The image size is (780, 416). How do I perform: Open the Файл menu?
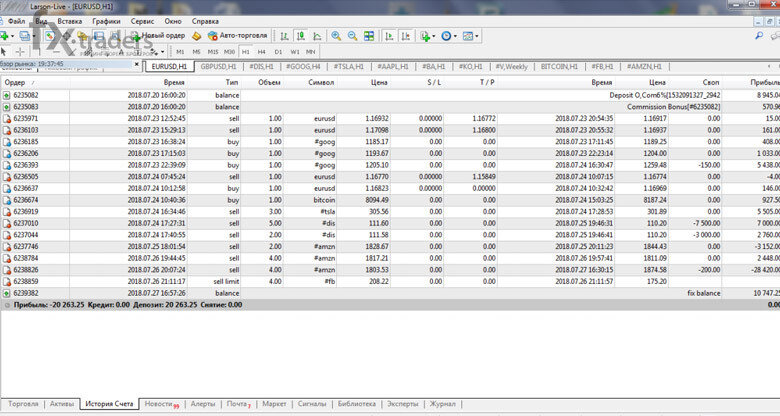click(16, 21)
